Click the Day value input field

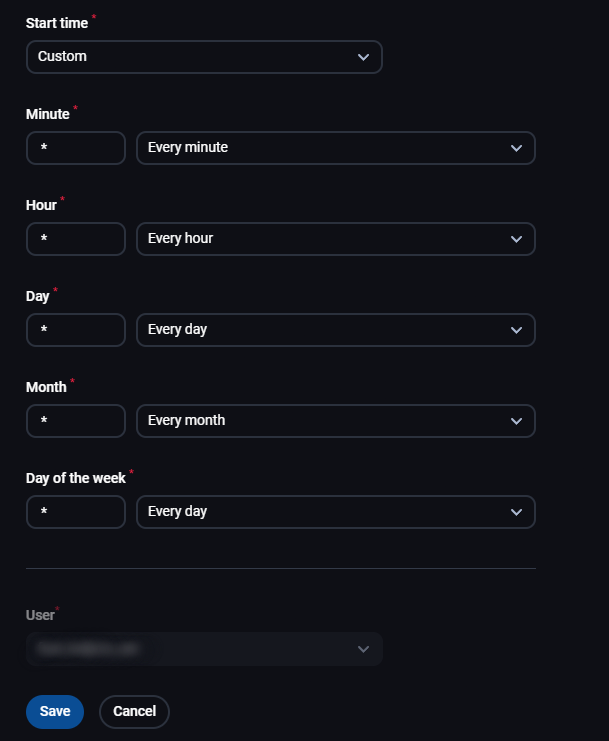click(76, 330)
